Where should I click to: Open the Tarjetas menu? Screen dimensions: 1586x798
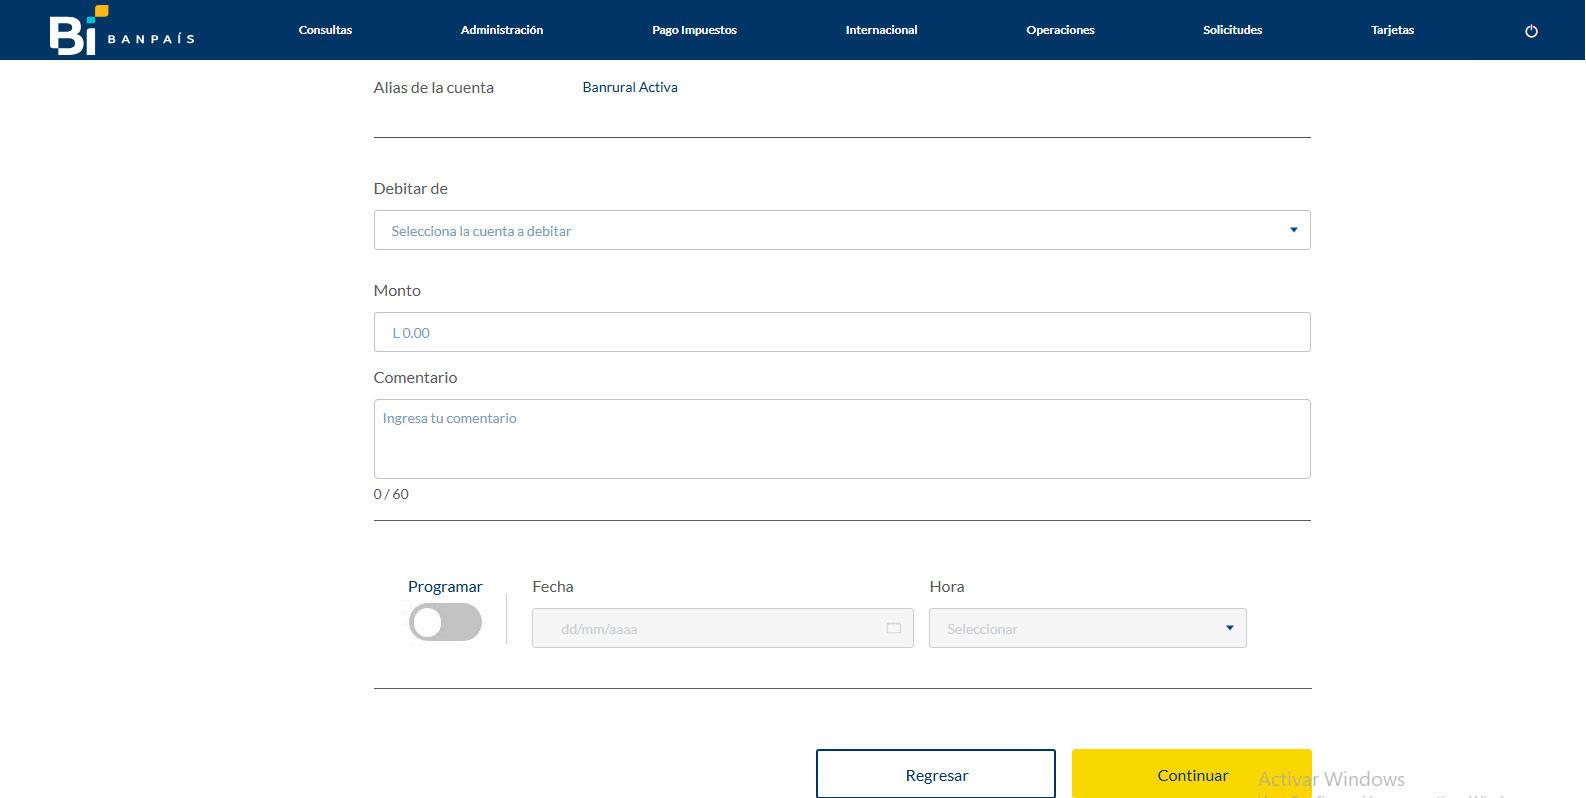pos(1392,30)
